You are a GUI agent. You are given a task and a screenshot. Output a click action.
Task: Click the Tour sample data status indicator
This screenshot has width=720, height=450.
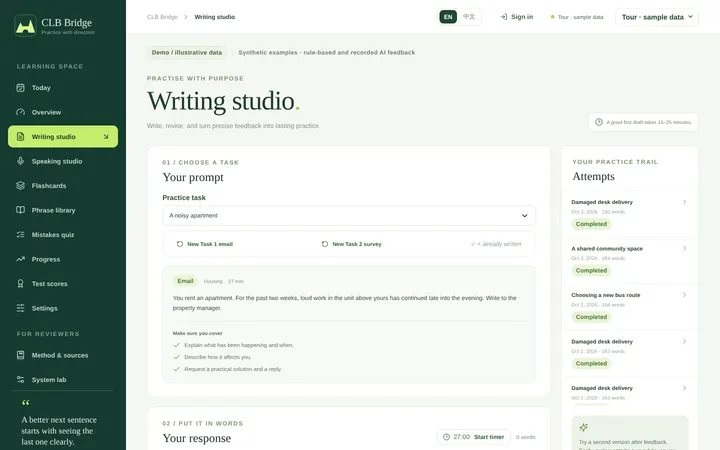pos(577,17)
